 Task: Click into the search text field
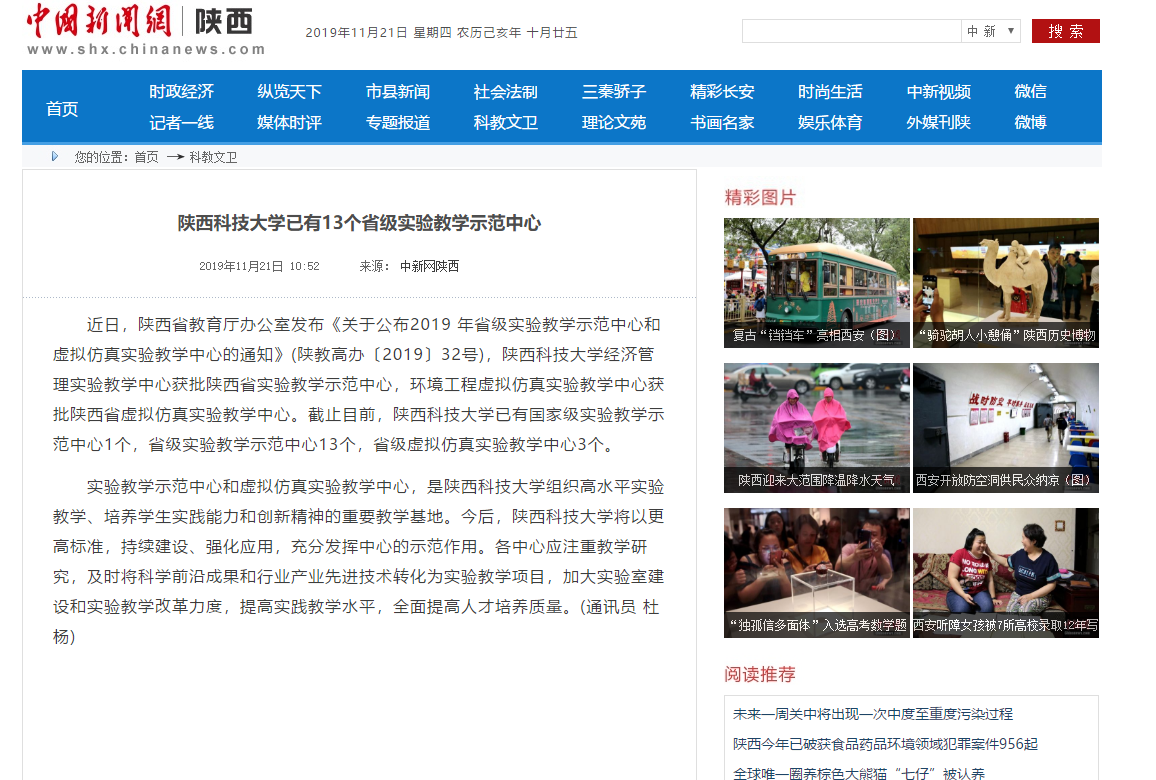coord(851,31)
